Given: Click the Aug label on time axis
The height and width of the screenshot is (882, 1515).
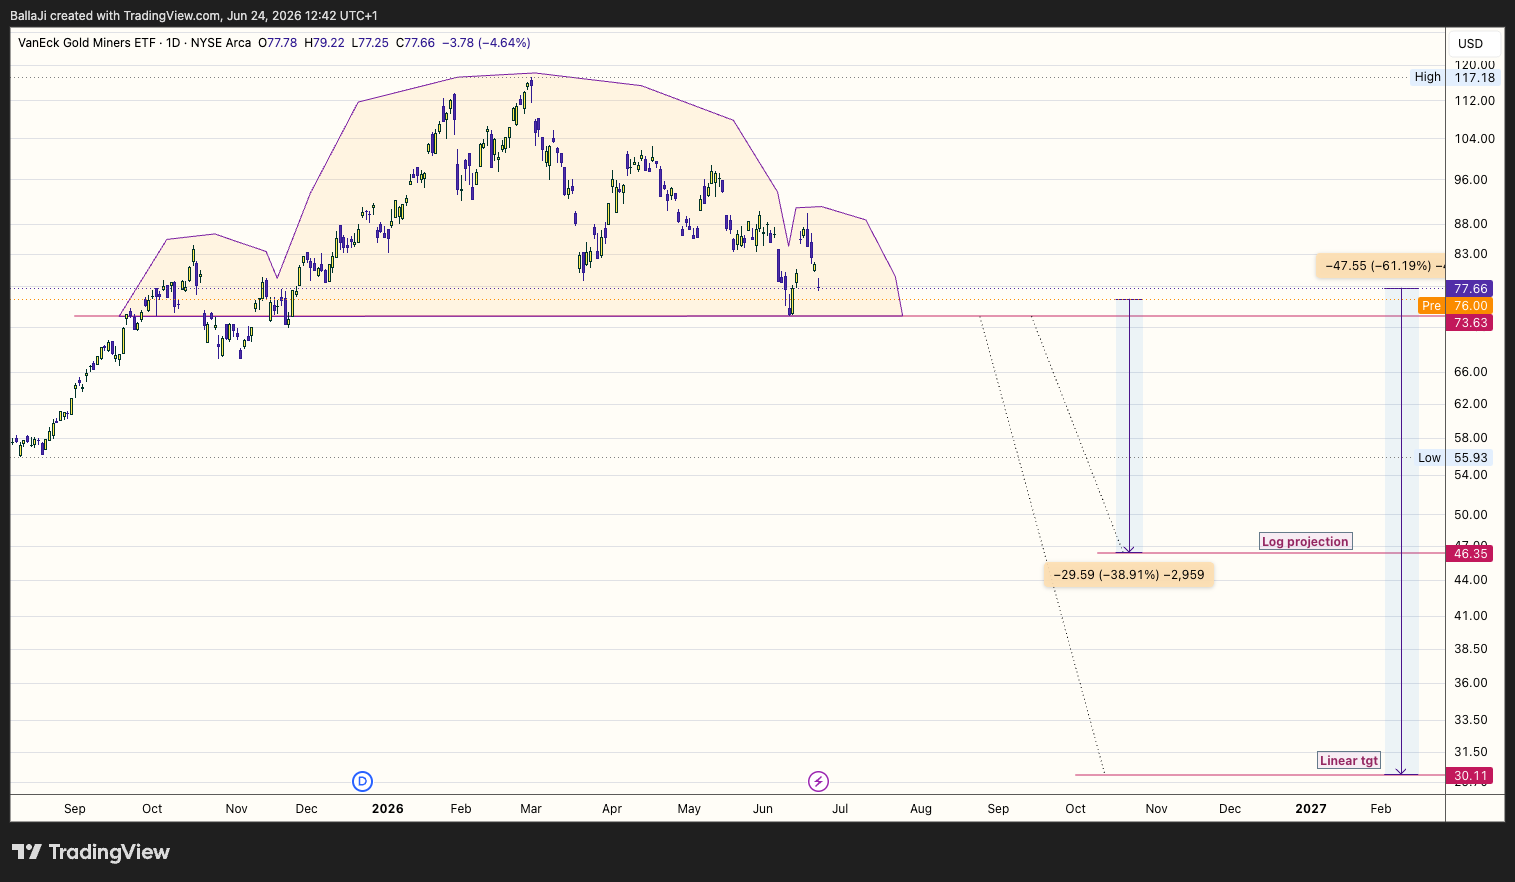Looking at the screenshot, I should (x=921, y=809).
